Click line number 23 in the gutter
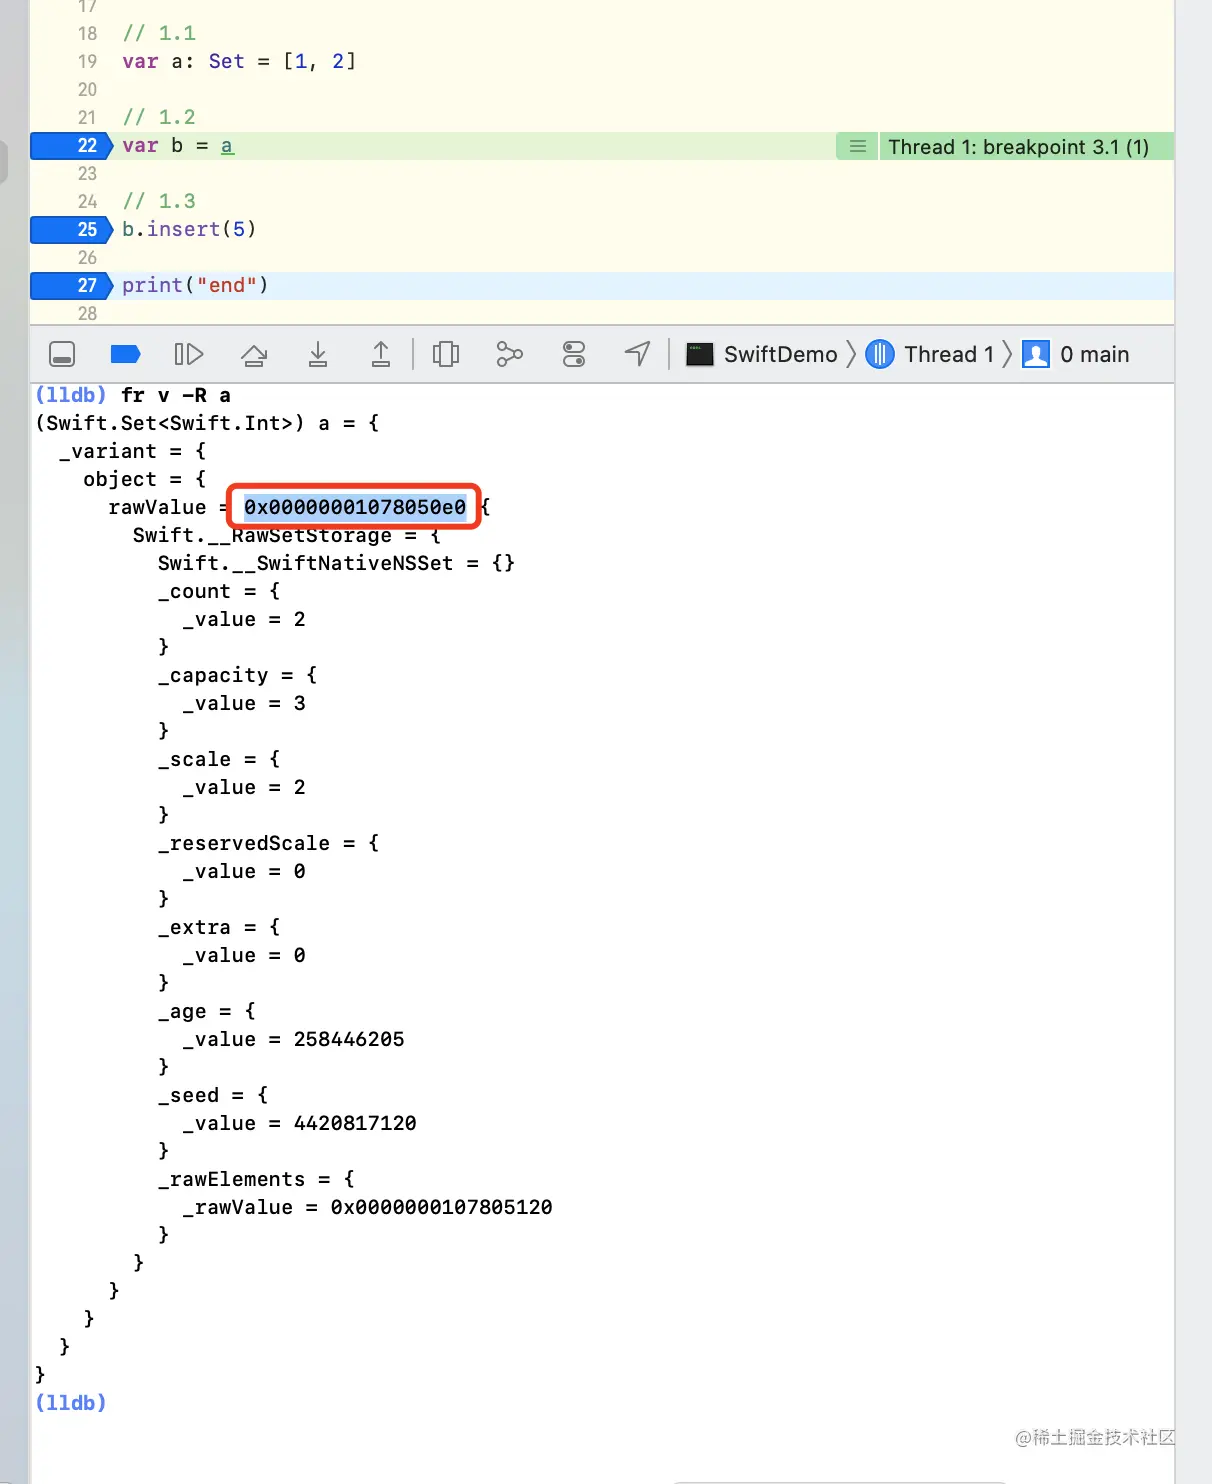The height and width of the screenshot is (1484, 1212). pyautogui.click(x=87, y=173)
